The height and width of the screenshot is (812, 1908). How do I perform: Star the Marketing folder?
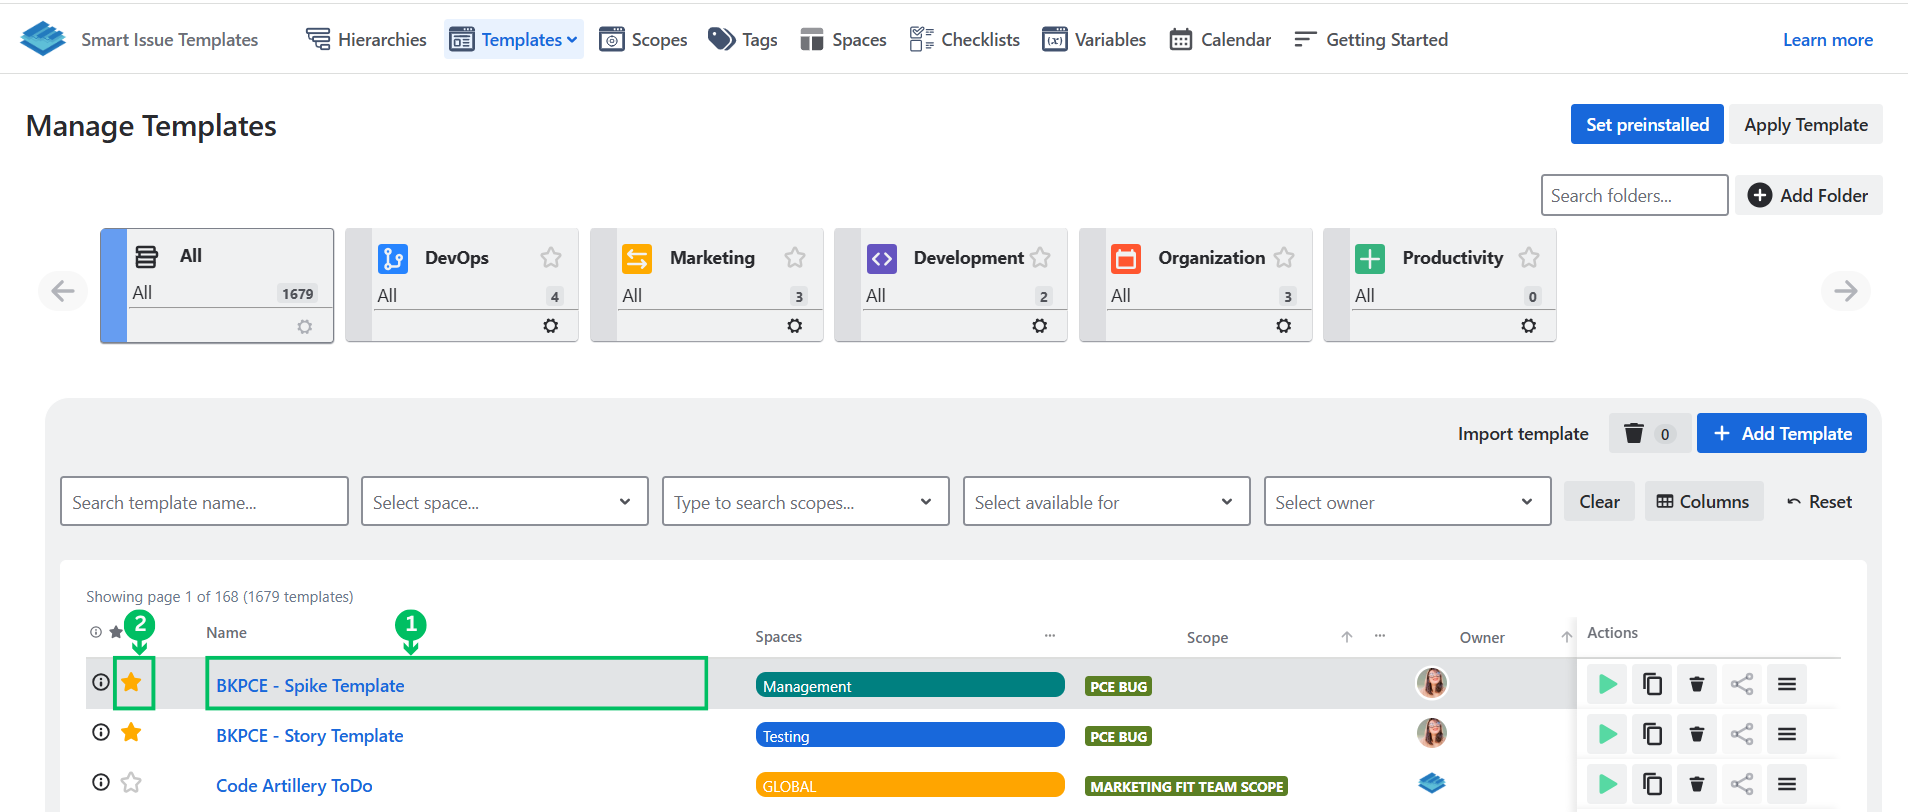(795, 258)
